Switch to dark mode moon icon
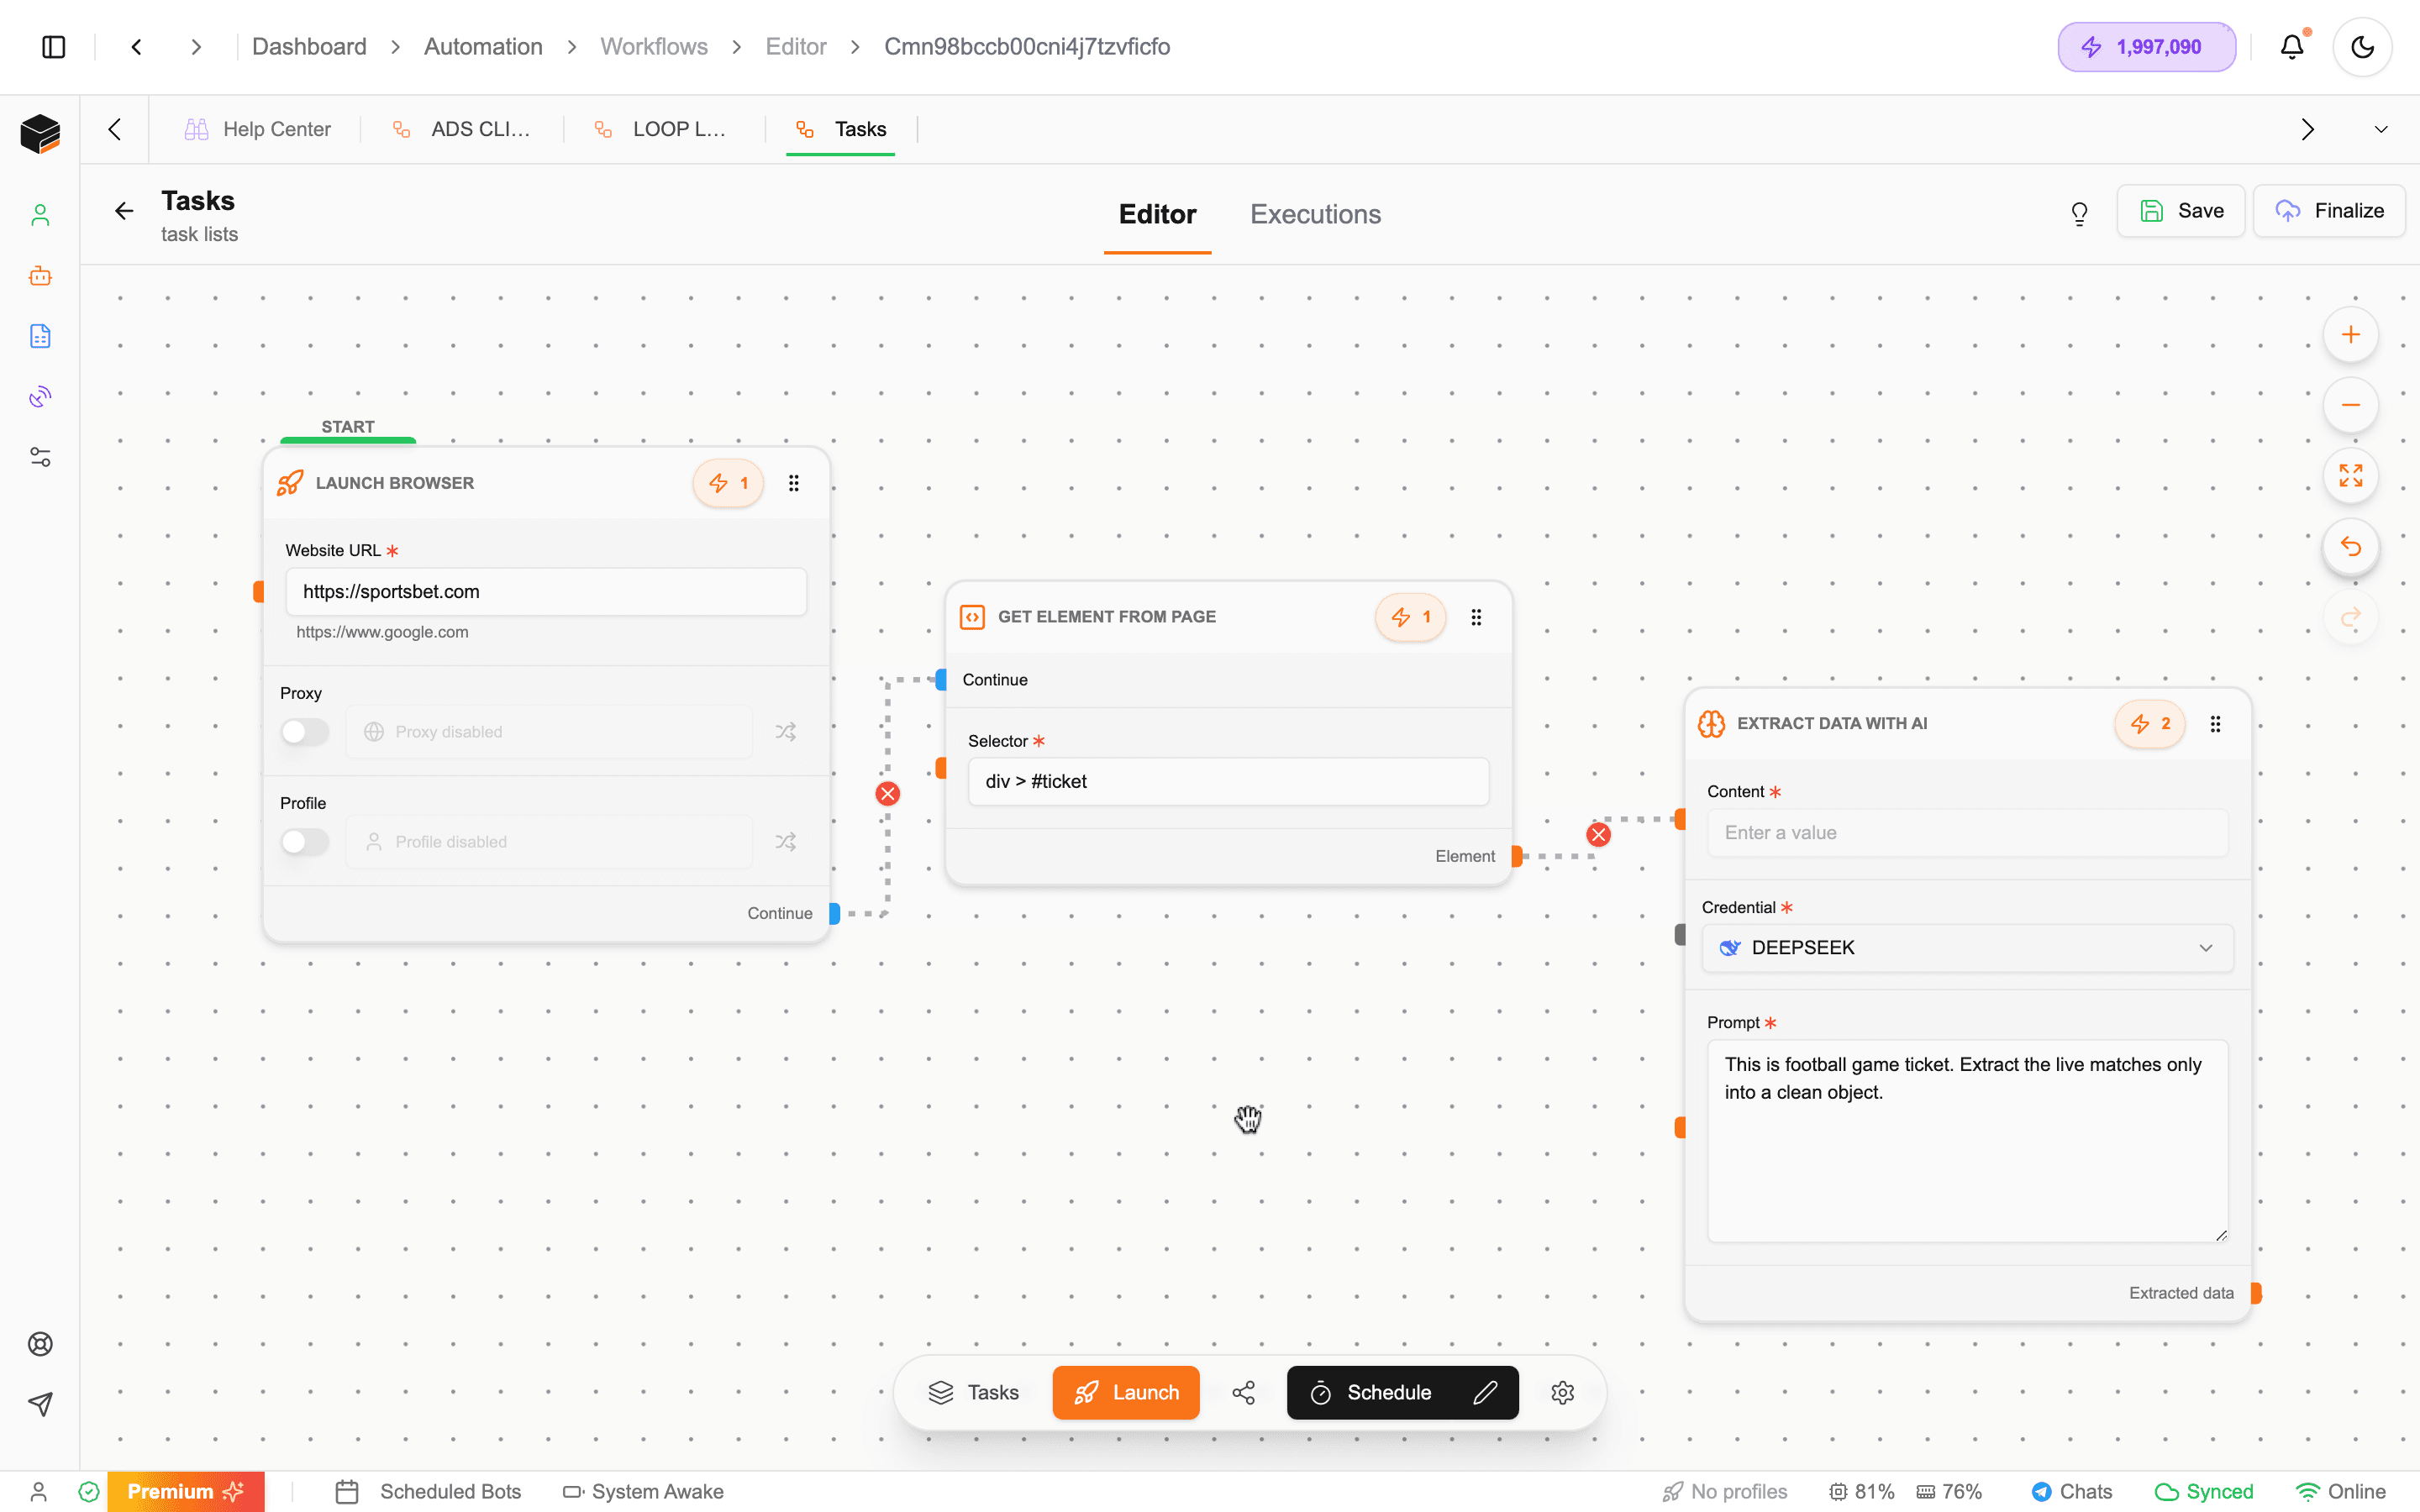This screenshot has height=1512, width=2420. point(2362,47)
